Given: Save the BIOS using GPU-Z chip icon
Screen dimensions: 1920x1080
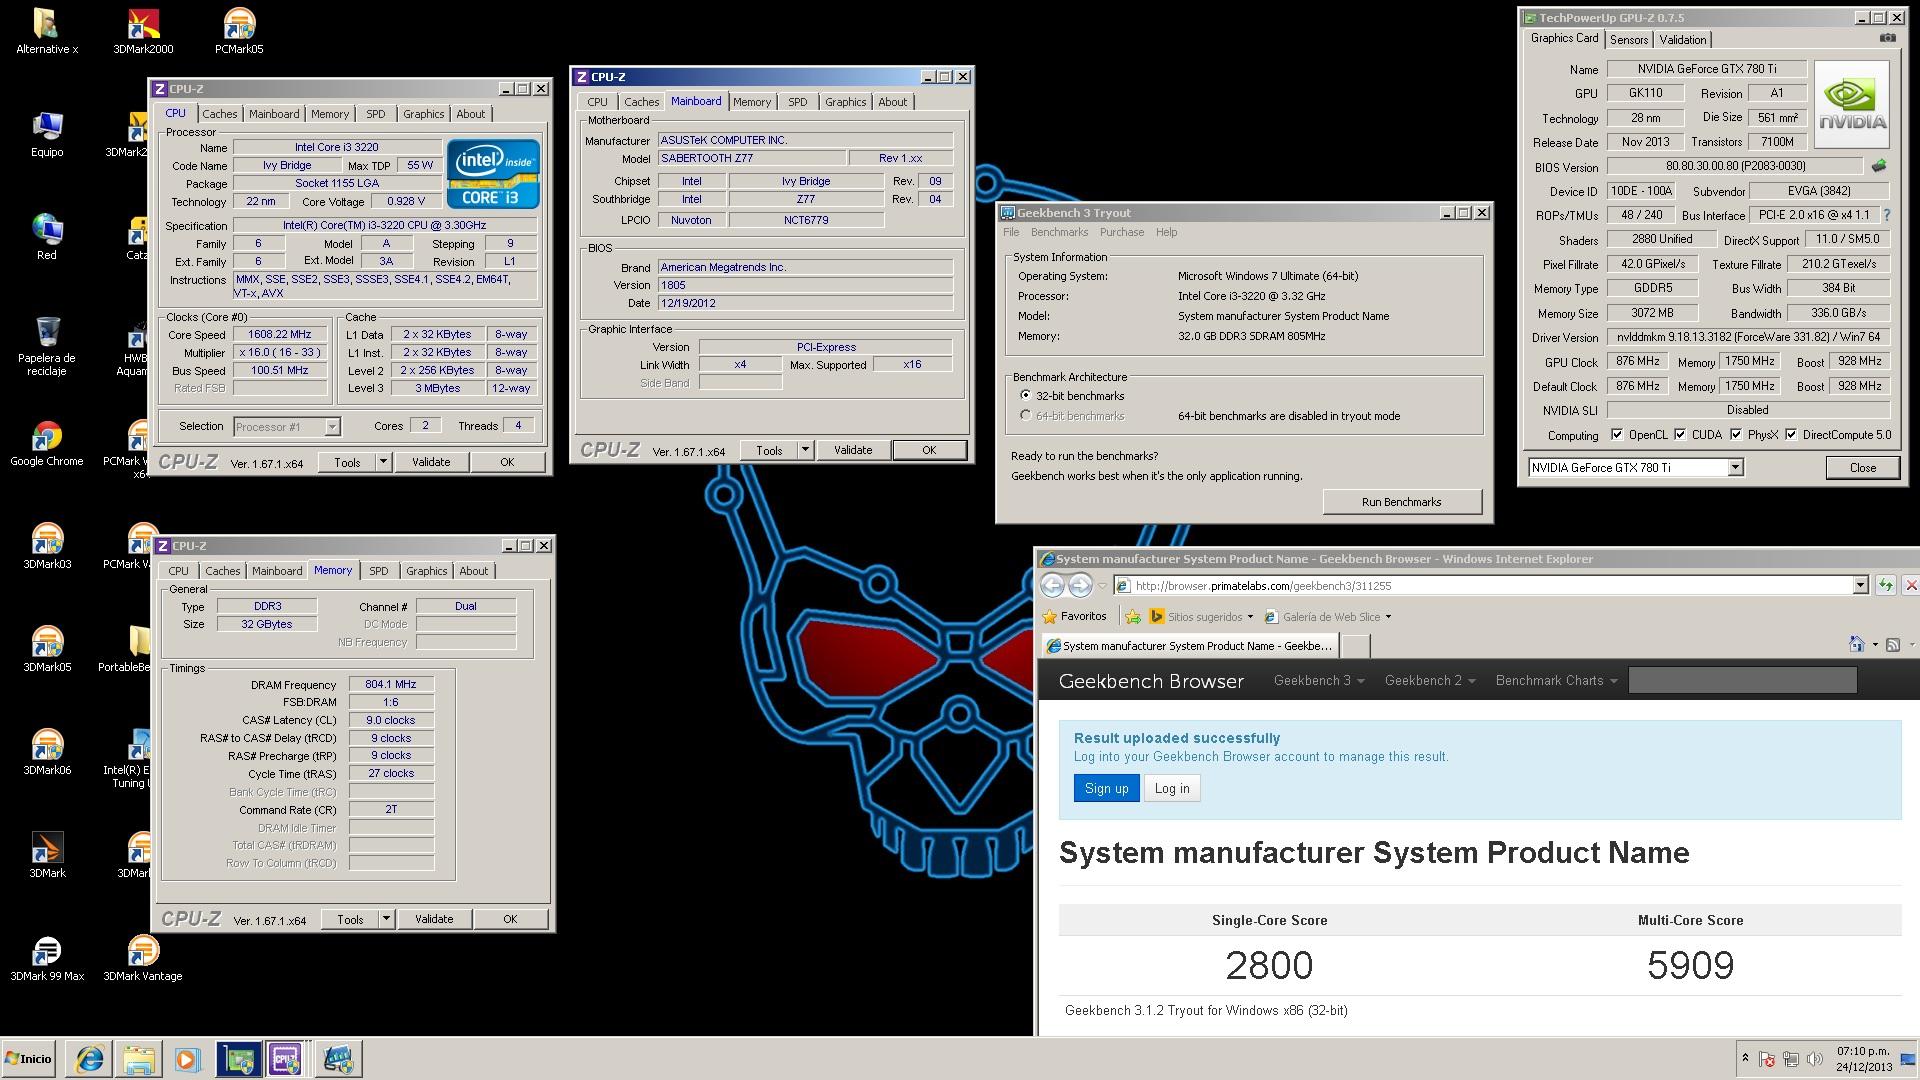Looking at the screenshot, I should pyautogui.click(x=1879, y=166).
